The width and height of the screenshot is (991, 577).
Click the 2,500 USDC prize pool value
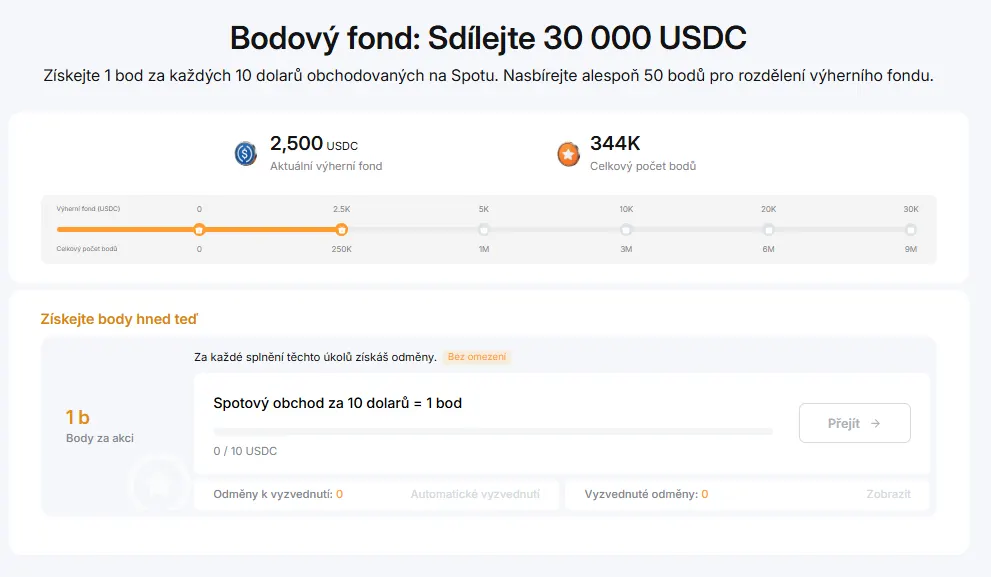click(314, 144)
